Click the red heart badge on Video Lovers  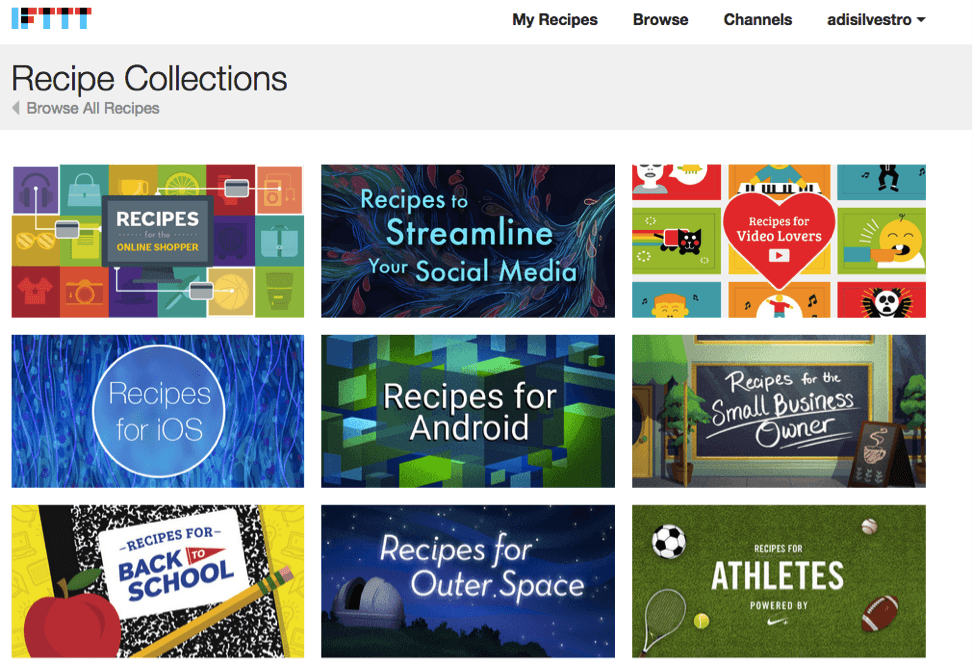778,232
